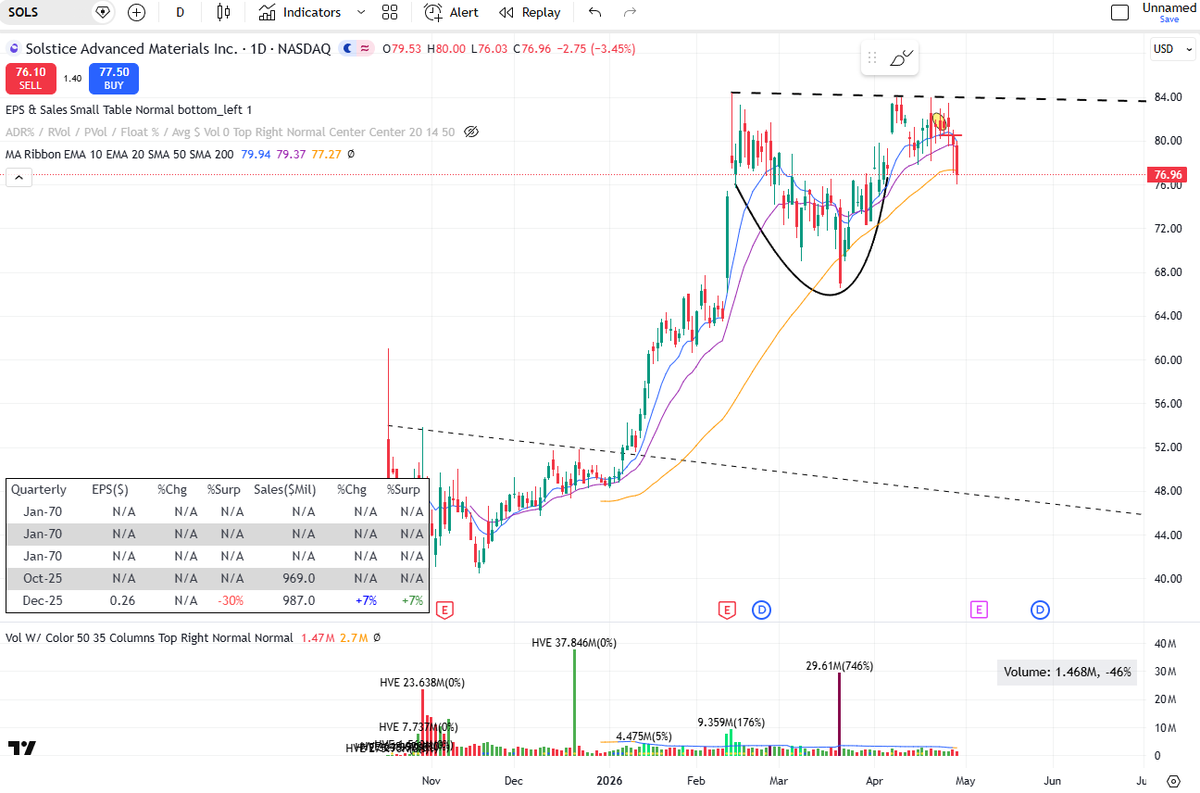Click the ø symbol after MA Ribbon values
The image size is (1200, 793).
click(350, 154)
